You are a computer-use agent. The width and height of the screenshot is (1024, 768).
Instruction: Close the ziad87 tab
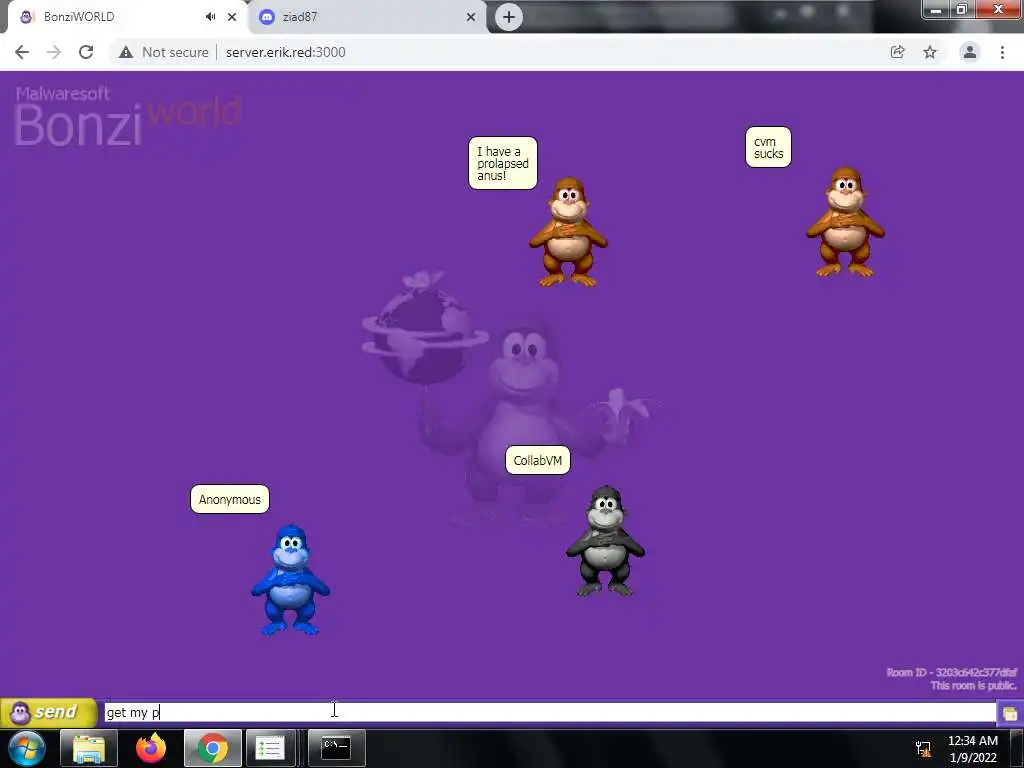pos(471,17)
